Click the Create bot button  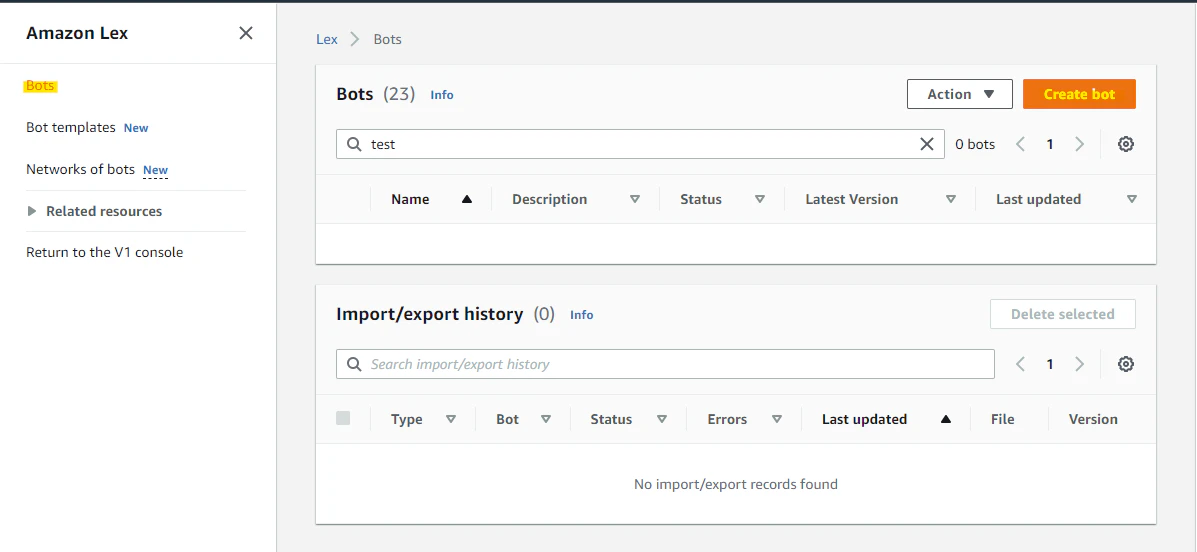[x=1079, y=94]
